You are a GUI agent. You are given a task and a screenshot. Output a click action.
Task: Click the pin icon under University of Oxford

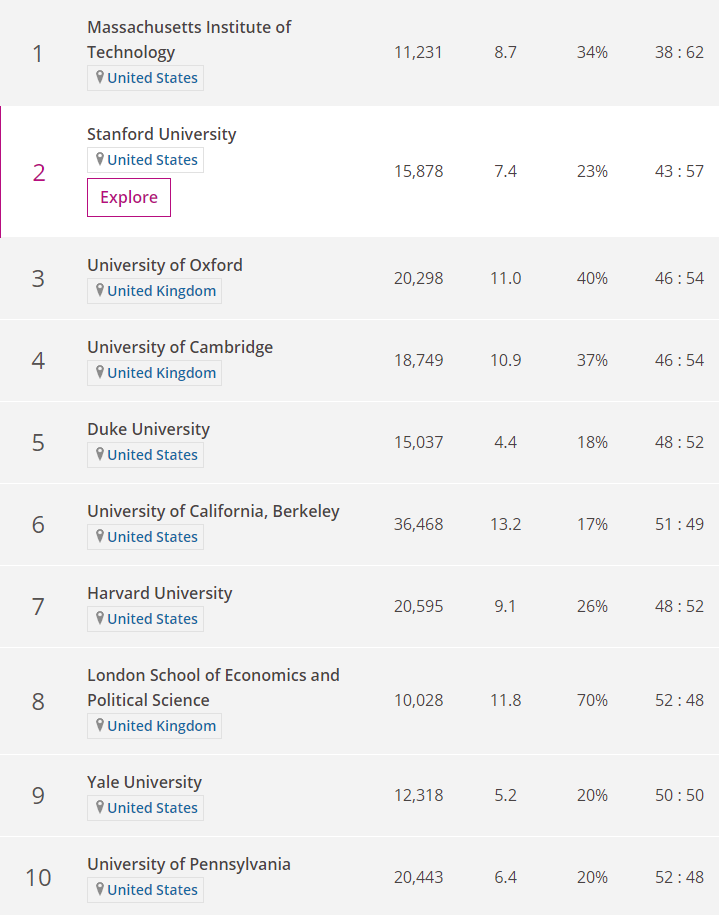pyautogui.click(x=100, y=290)
